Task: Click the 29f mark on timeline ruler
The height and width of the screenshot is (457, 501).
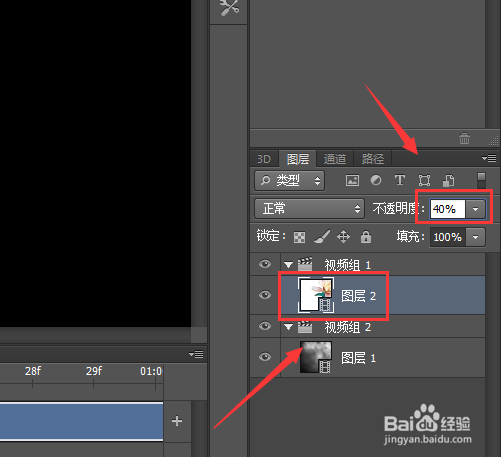Action: tap(94, 371)
